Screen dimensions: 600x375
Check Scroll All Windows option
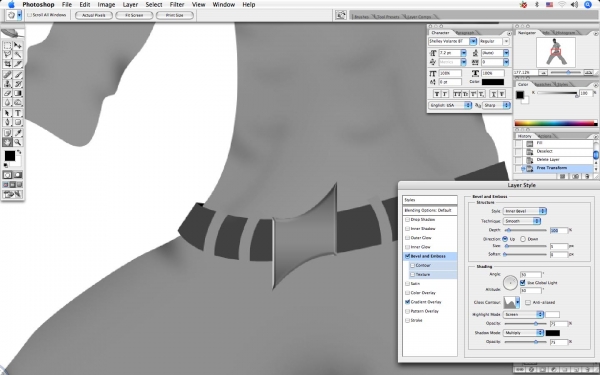tap(29, 15)
